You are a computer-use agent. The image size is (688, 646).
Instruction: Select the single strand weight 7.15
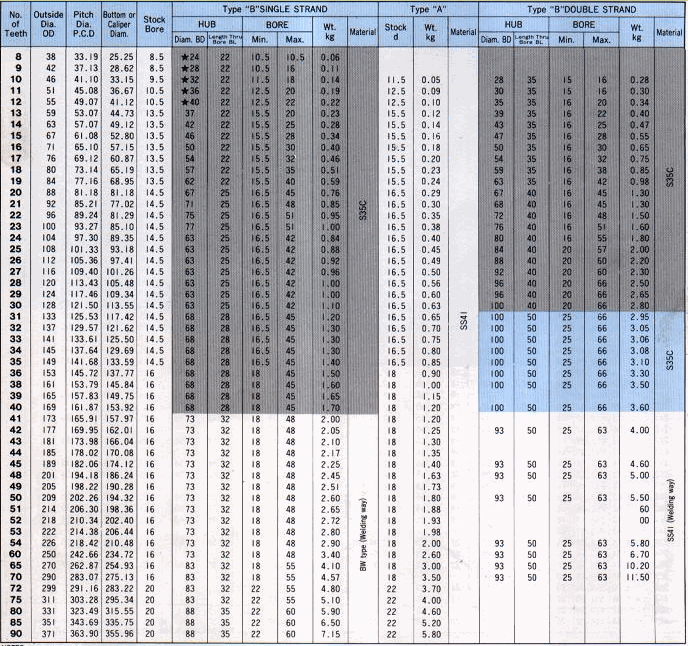click(x=329, y=633)
